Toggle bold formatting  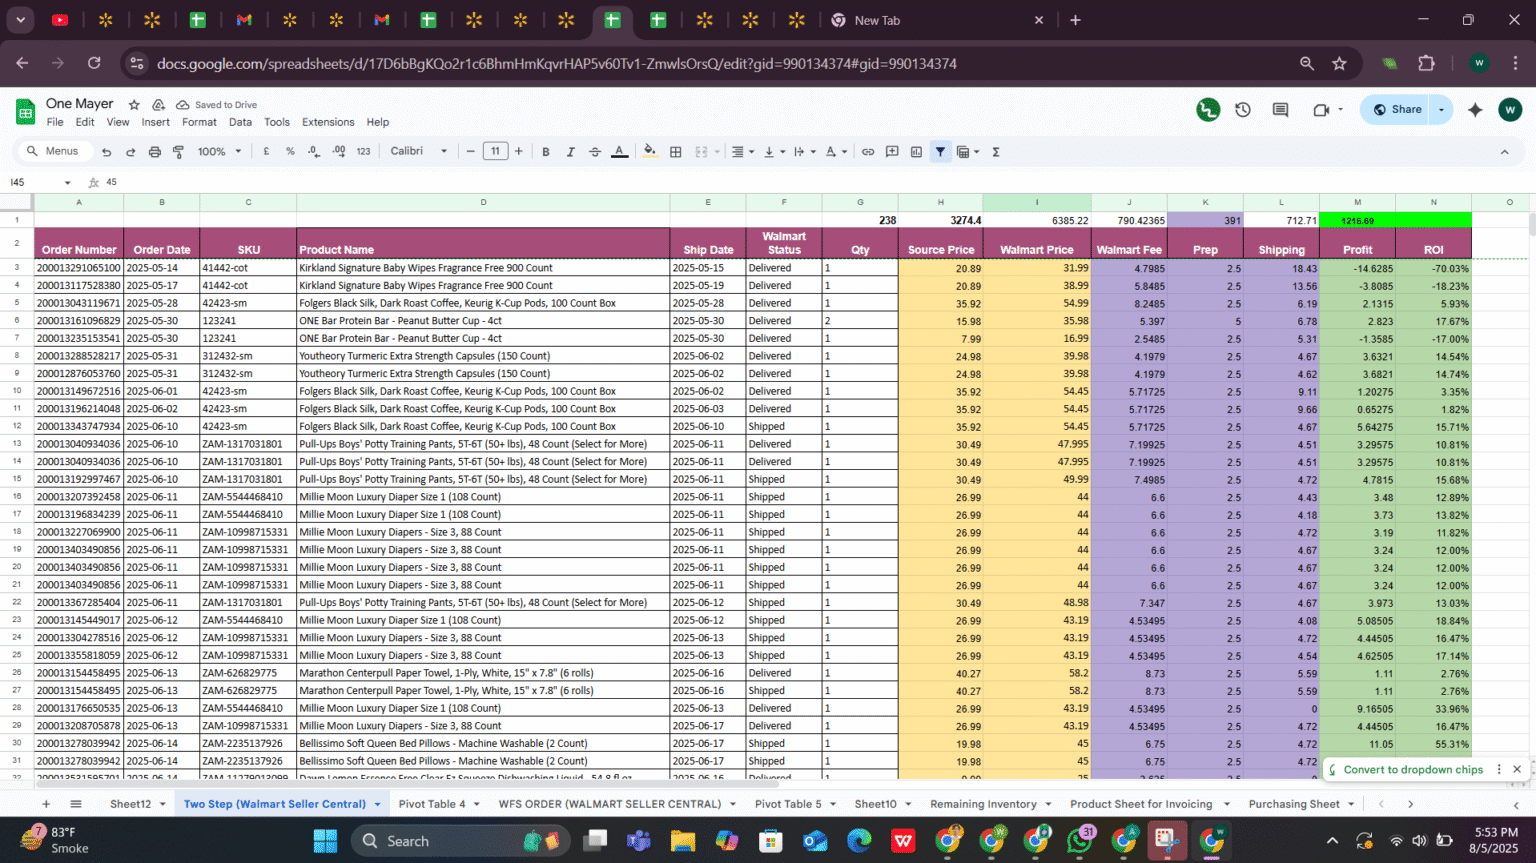click(x=546, y=152)
